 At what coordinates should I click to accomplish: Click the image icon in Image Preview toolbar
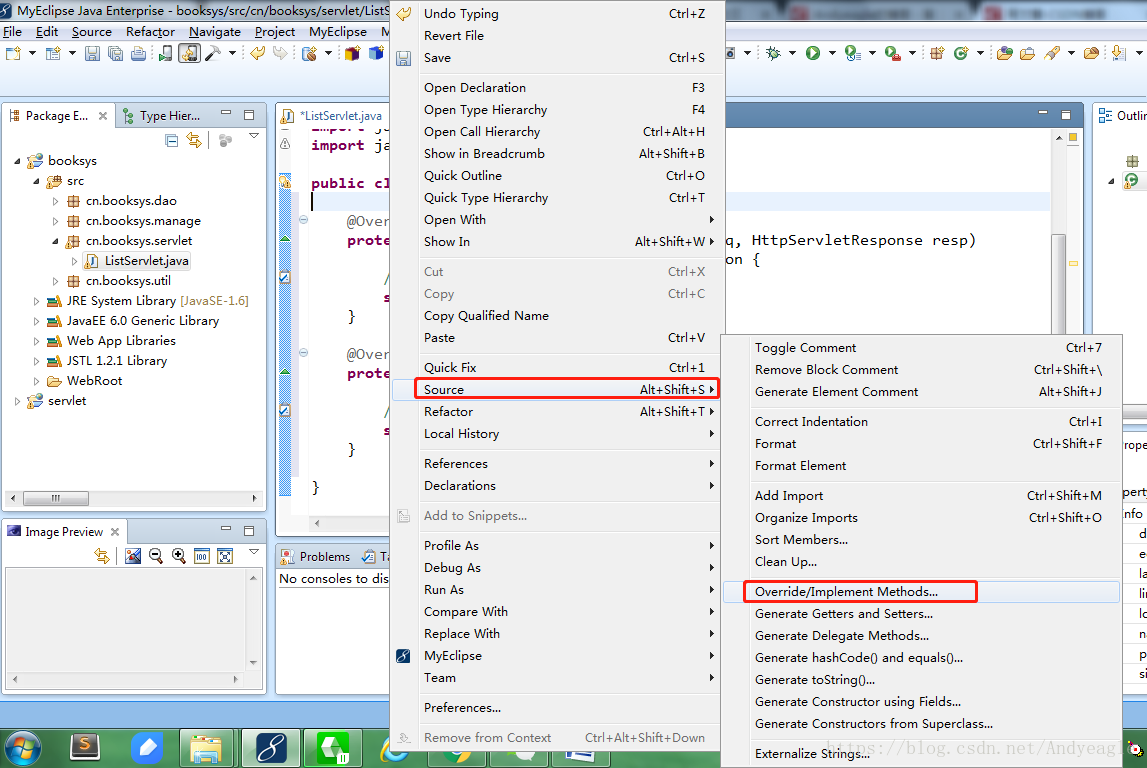[x=132, y=556]
